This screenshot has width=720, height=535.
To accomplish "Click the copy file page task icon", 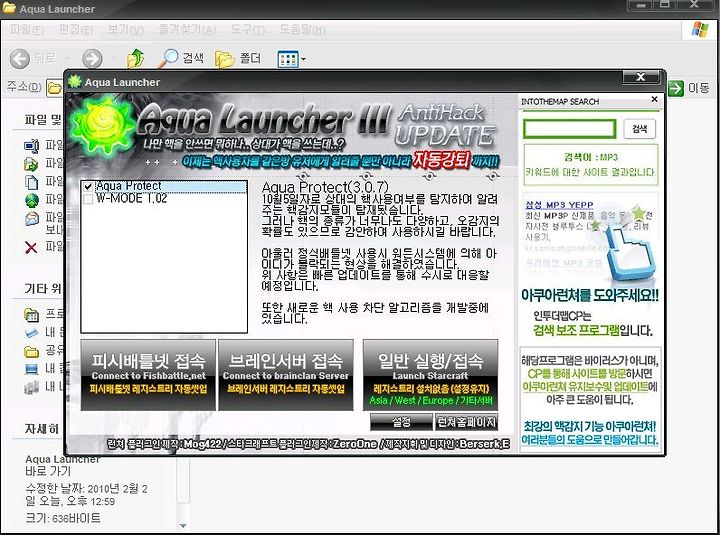I will (x=31, y=182).
